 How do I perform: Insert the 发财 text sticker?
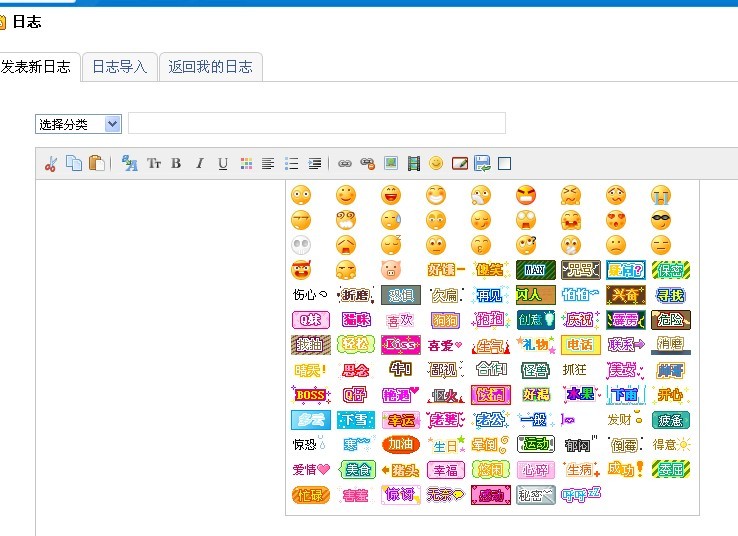pyautogui.click(x=625, y=419)
